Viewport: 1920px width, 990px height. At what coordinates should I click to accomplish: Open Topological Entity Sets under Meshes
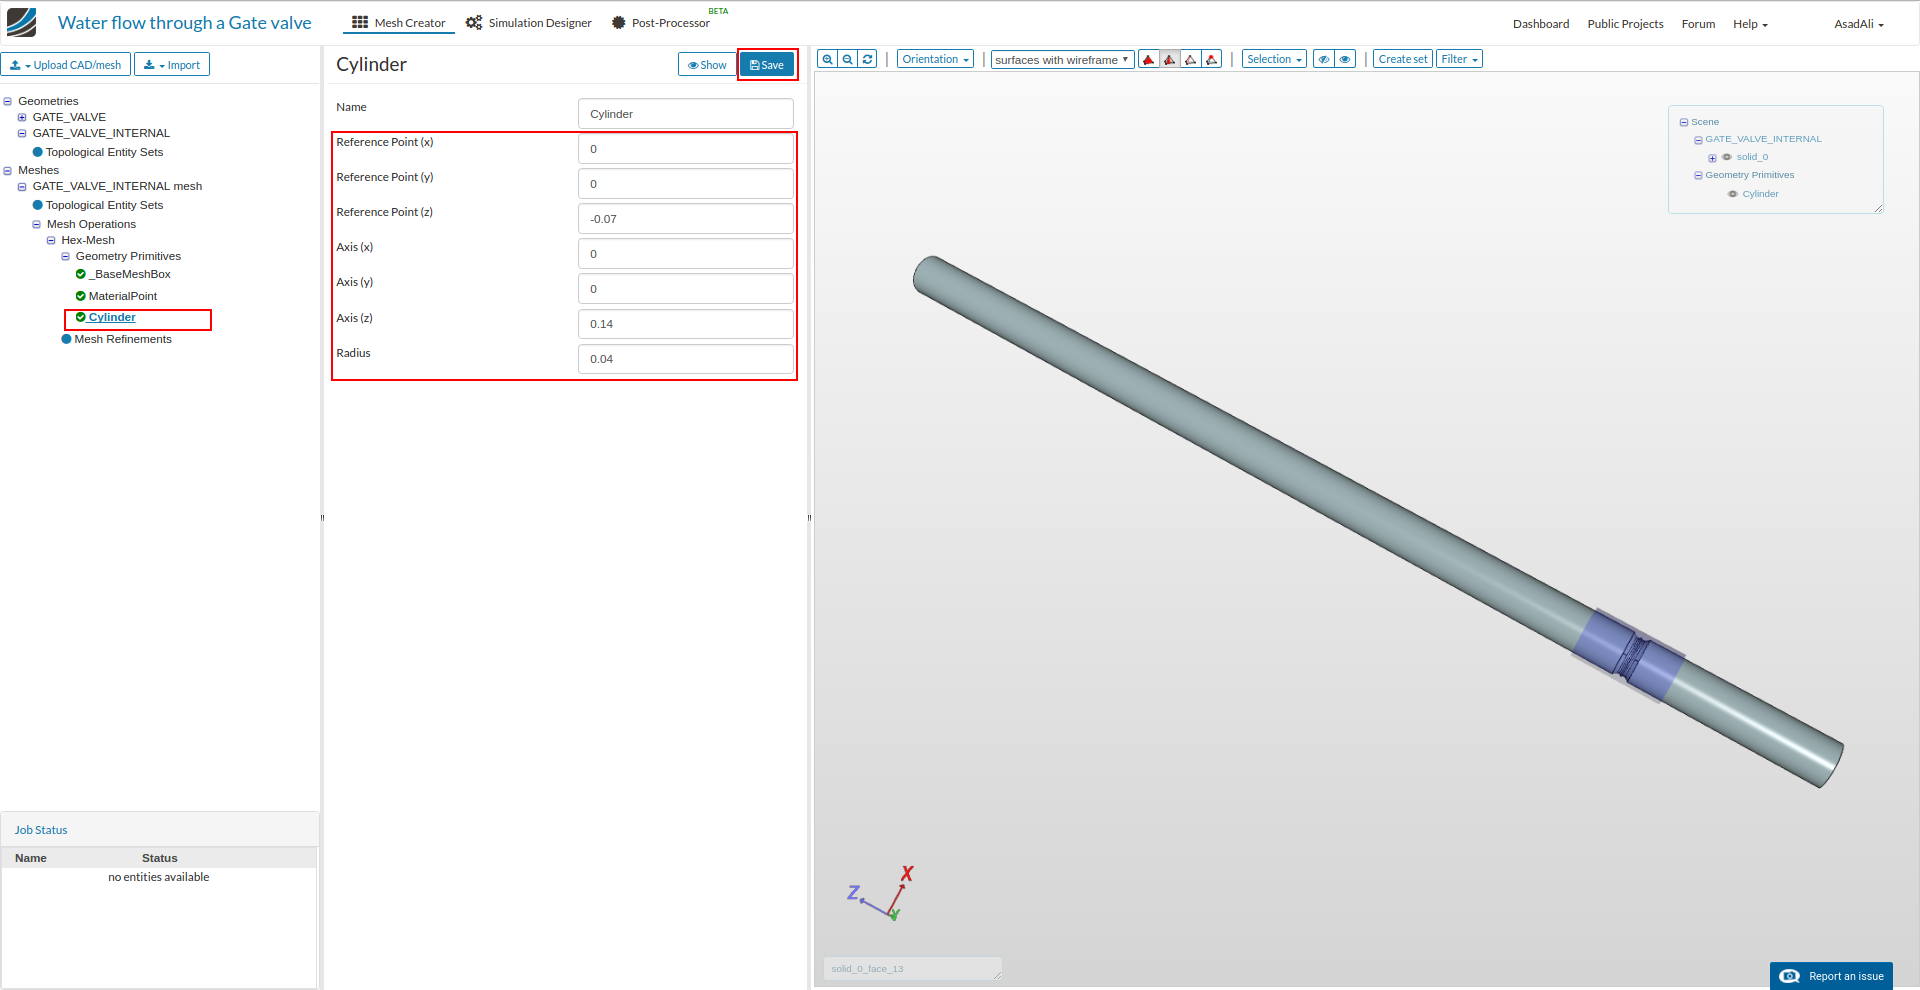(x=104, y=205)
